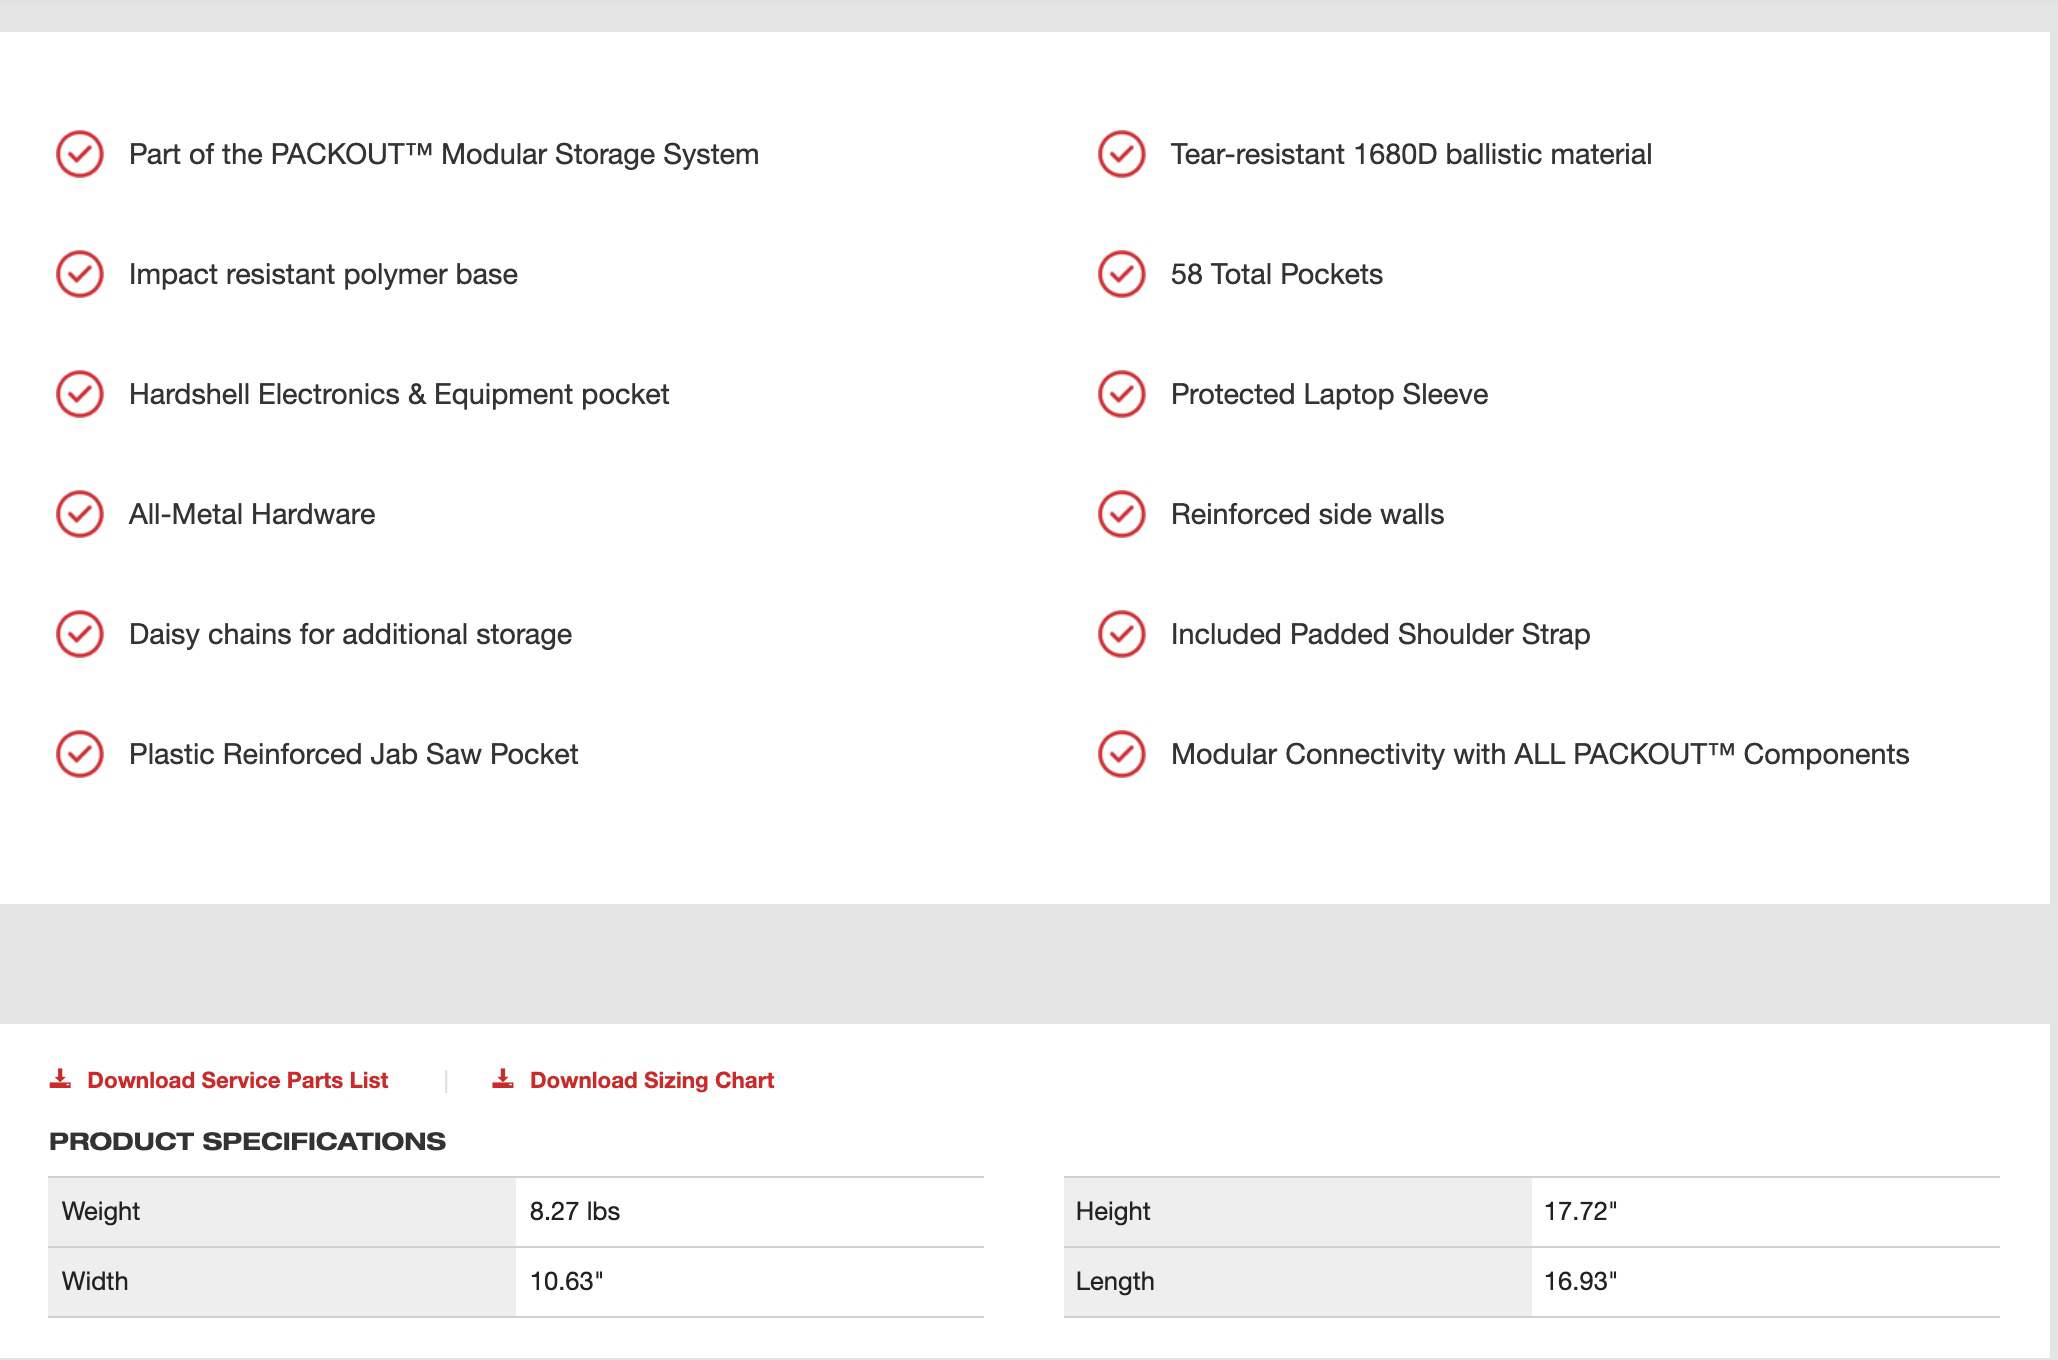
Task: Click checkmark icon beside Reinforced side walls
Action: (x=1122, y=514)
